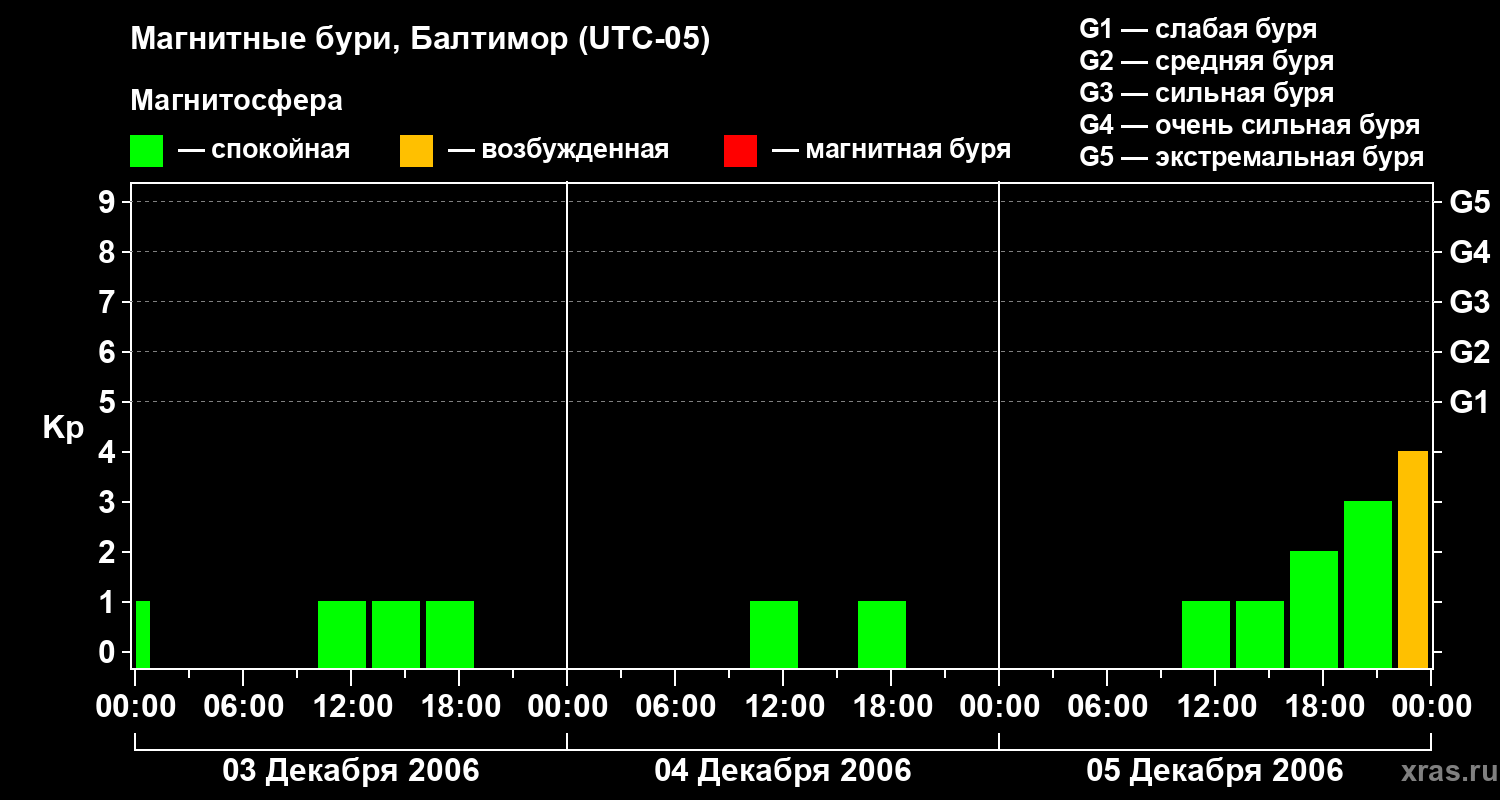Click the 'Магнитосфера' heading

(236, 101)
